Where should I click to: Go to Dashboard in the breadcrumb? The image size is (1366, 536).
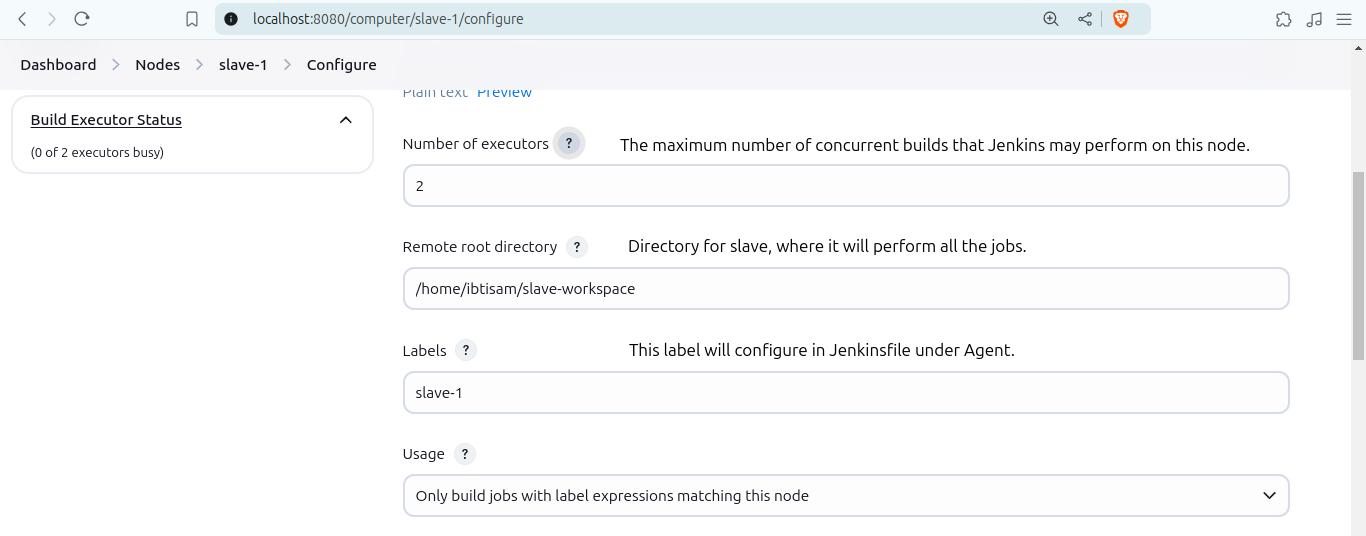pos(58,65)
